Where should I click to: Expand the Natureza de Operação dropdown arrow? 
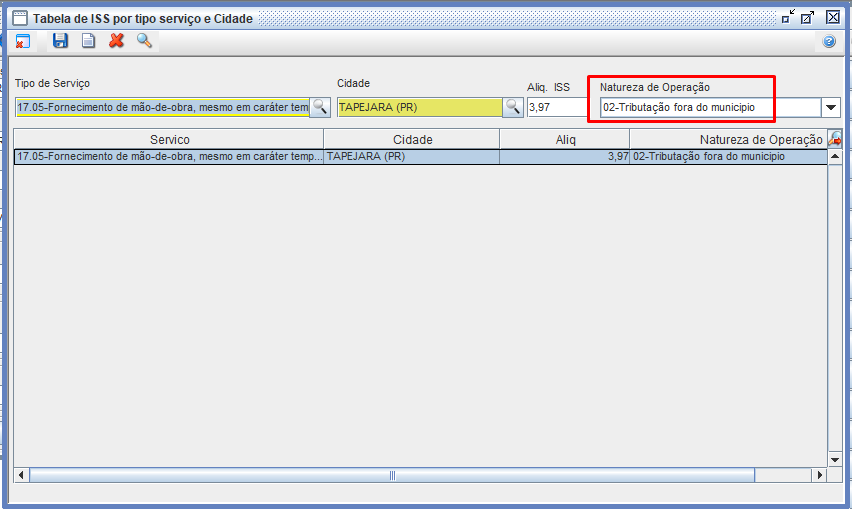point(831,107)
